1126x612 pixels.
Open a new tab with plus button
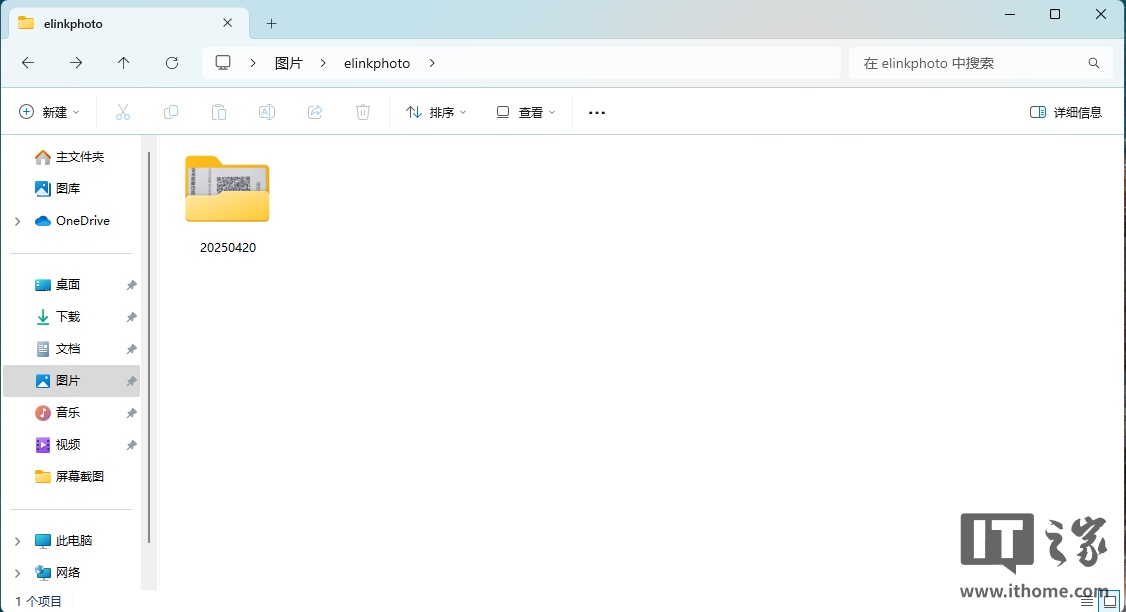(x=271, y=23)
